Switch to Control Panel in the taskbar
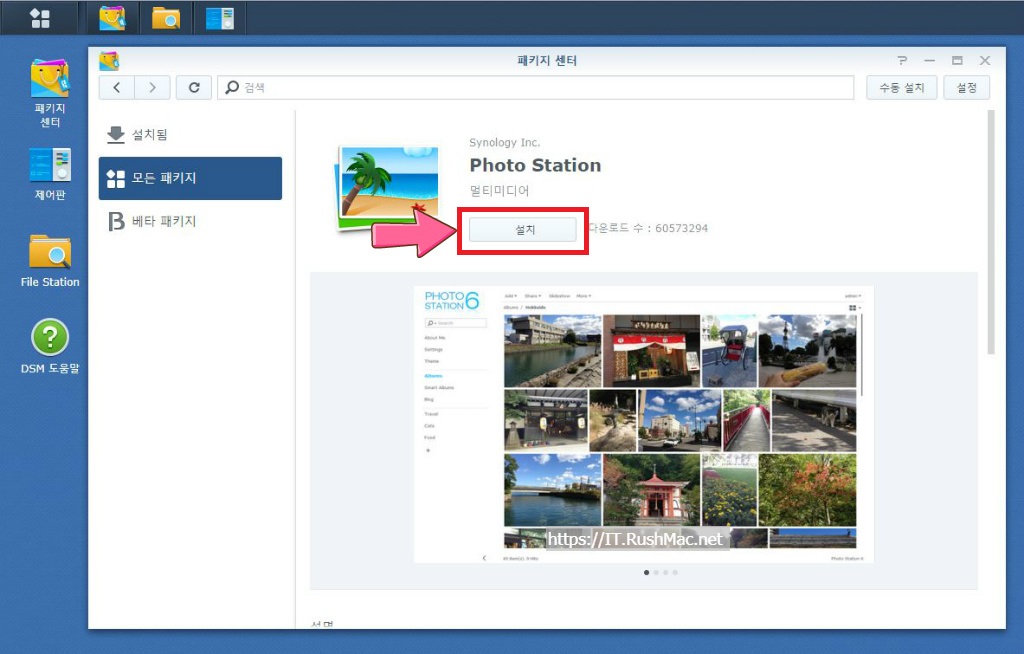The width and height of the screenshot is (1024, 654). (219, 18)
